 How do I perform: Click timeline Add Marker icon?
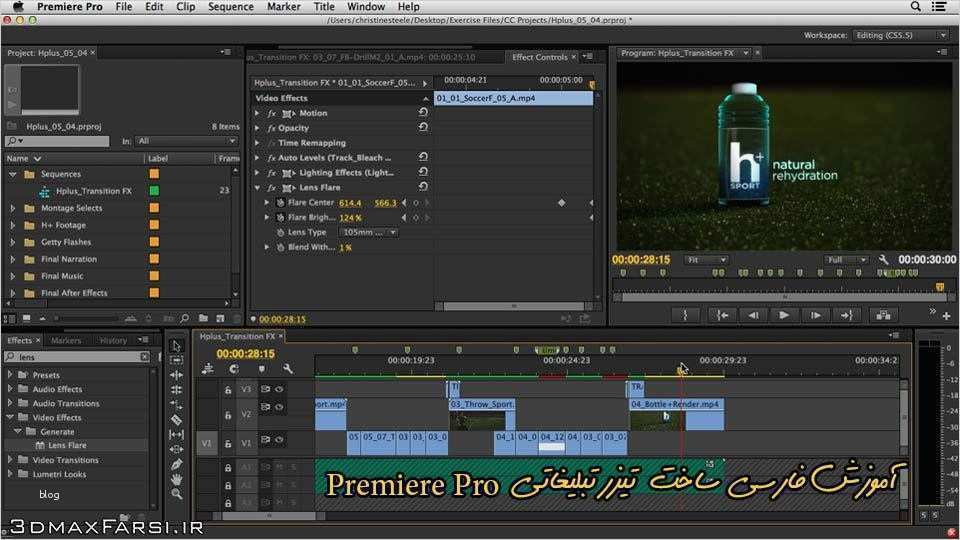[261, 369]
